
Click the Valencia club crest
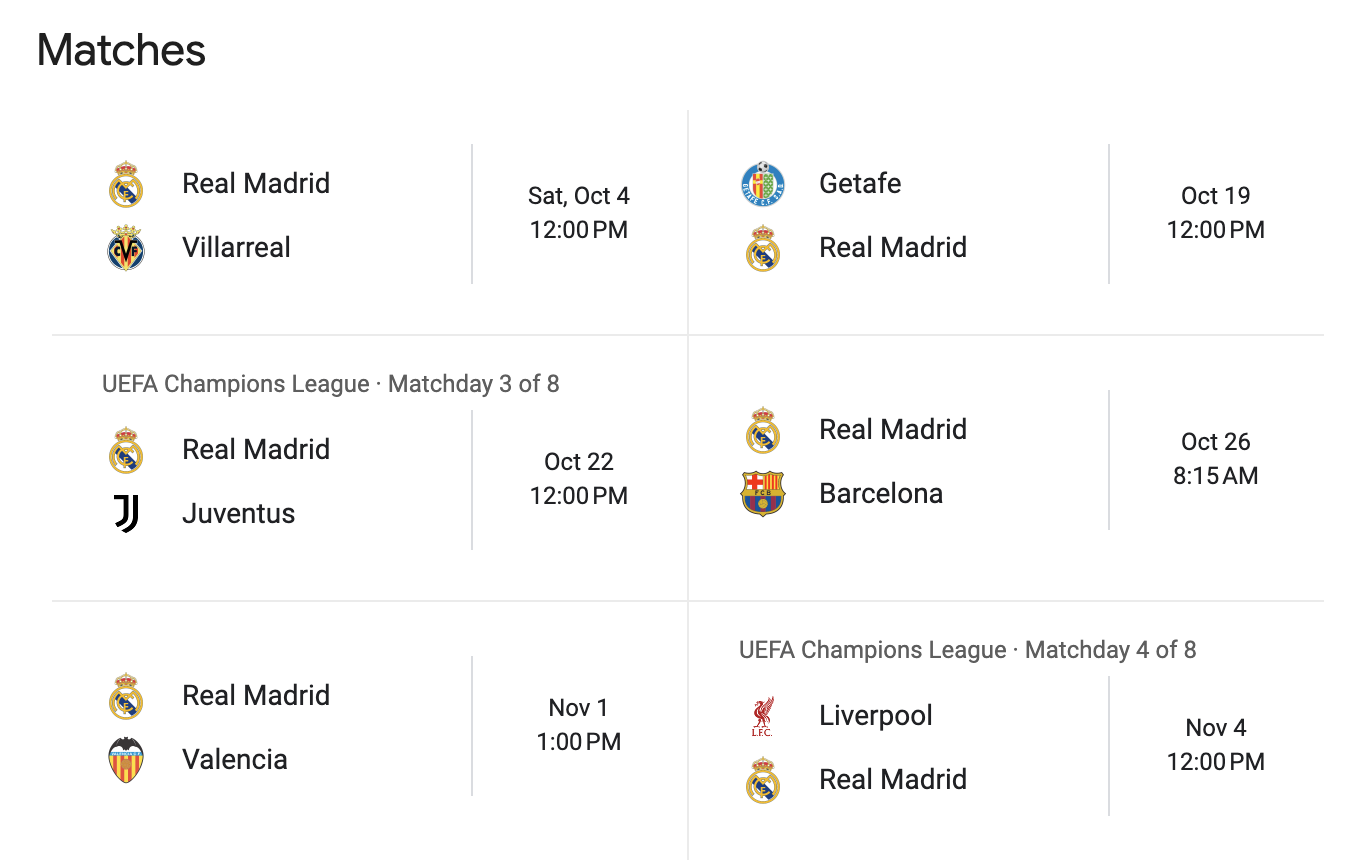click(x=126, y=760)
